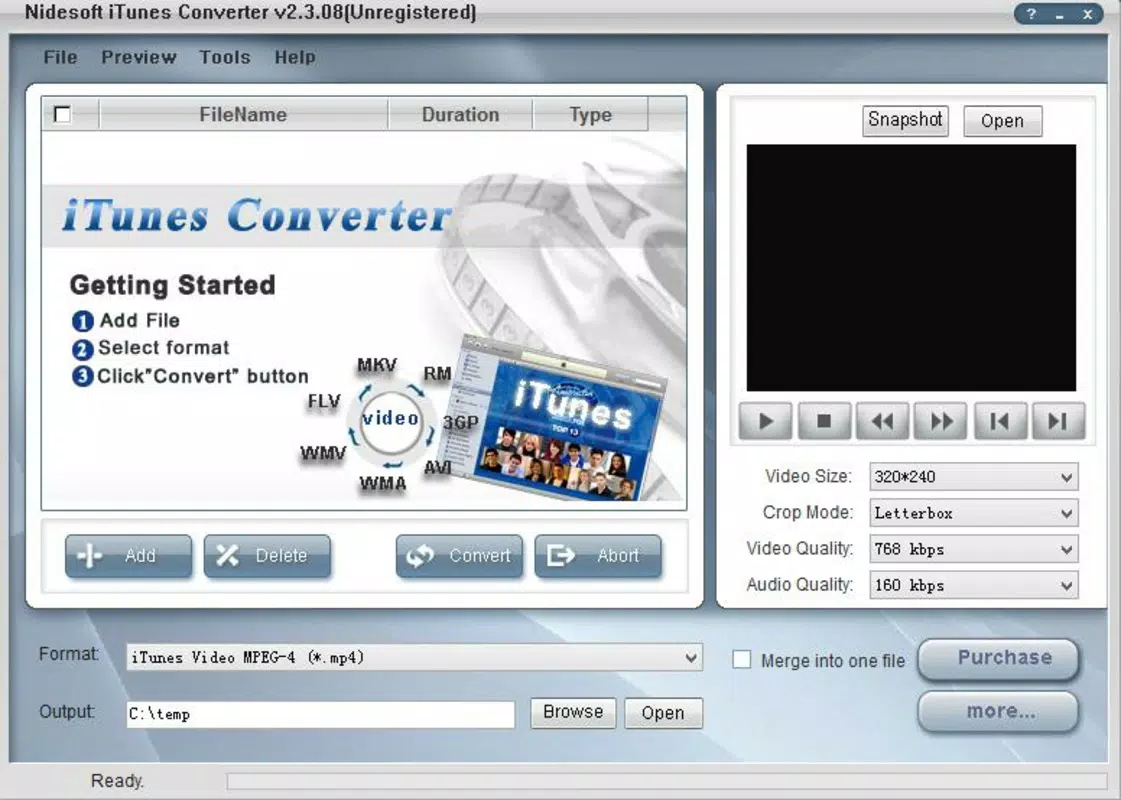The width and height of the screenshot is (1121, 800).
Task: Click the Play button under preview
Action: [x=765, y=421]
